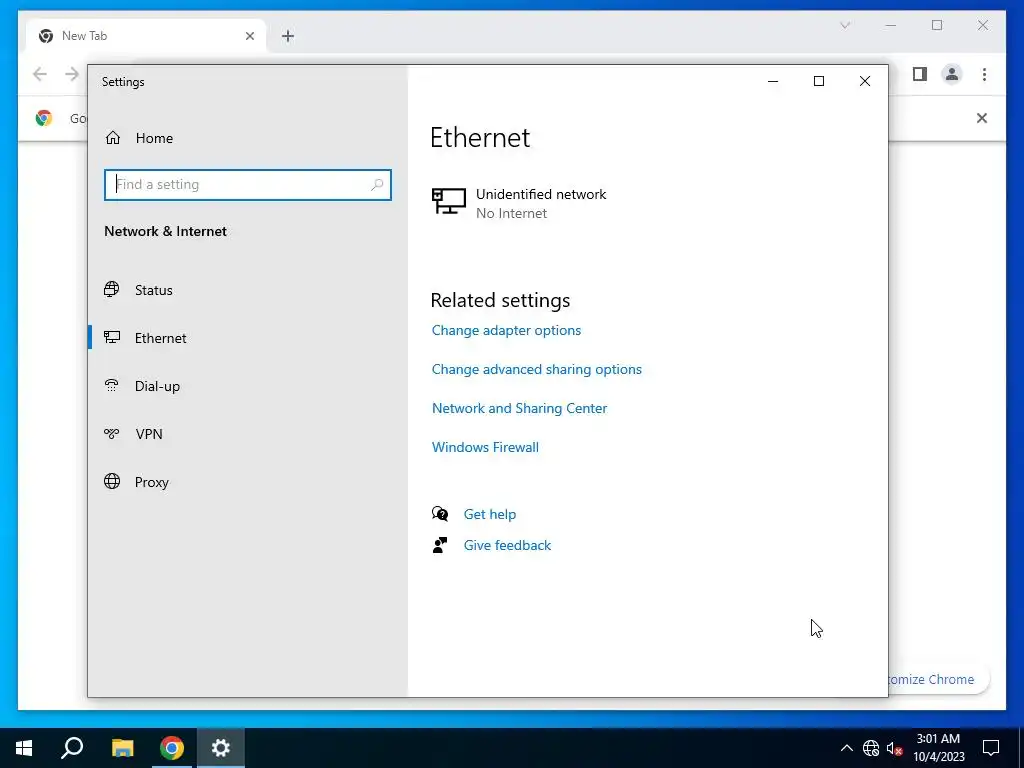This screenshot has height=768, width=1024.
Task: Maximize the Settings window
Action: (x=819, y=81)
